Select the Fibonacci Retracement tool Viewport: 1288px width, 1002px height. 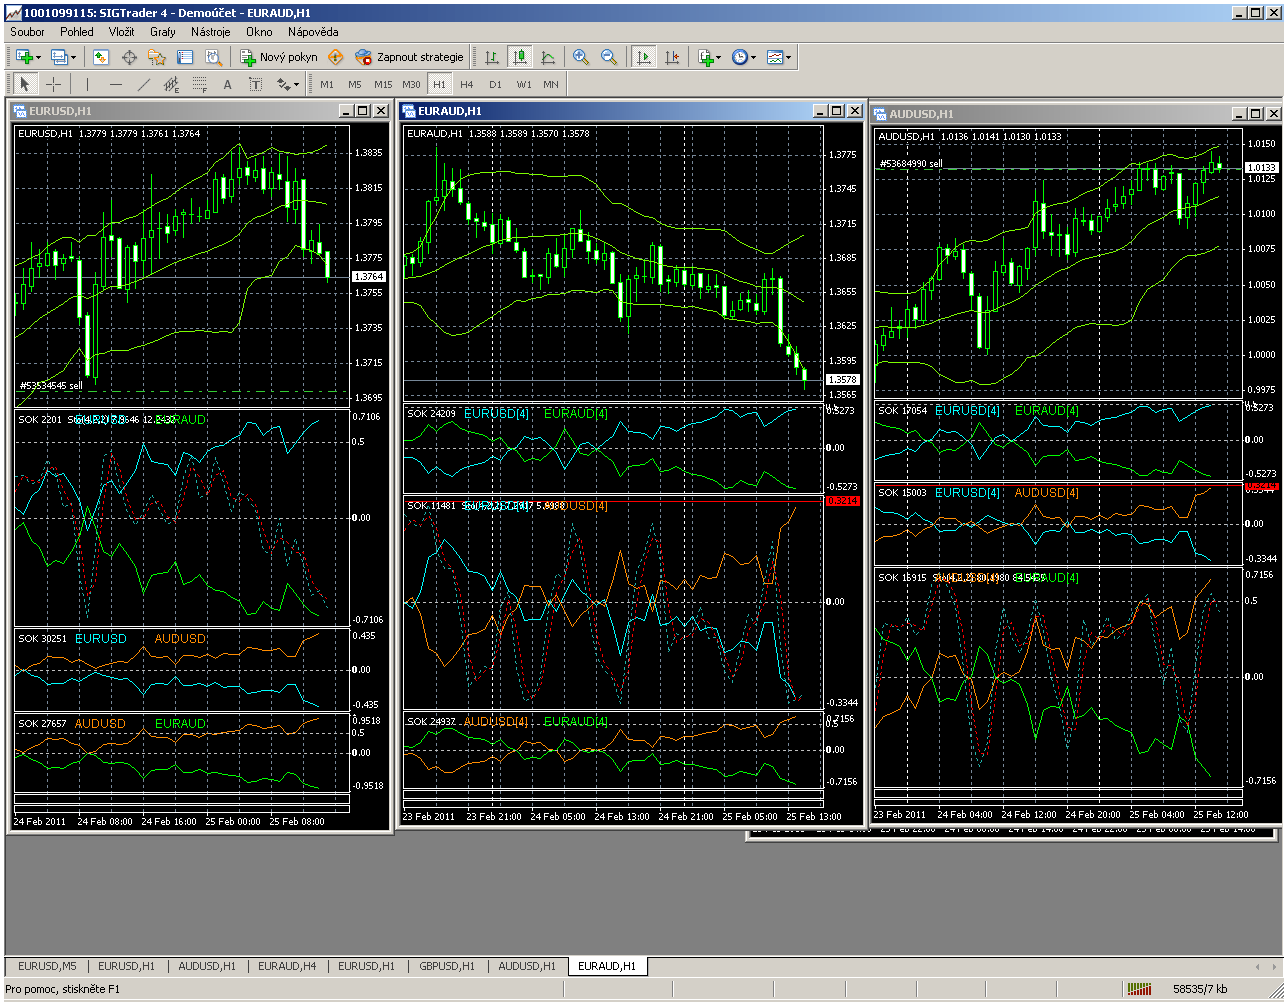(x=200, y=84)
